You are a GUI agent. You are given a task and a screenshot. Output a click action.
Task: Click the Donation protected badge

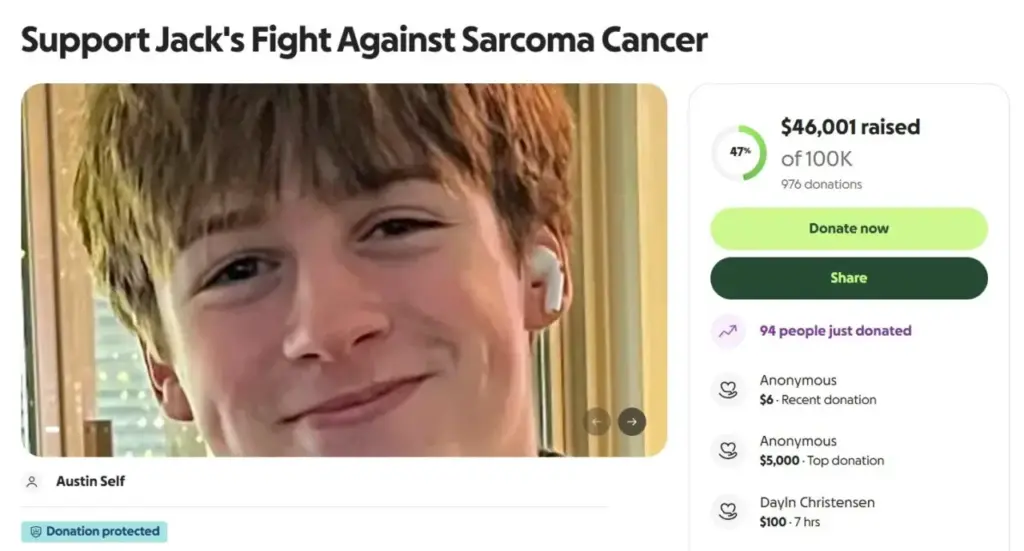(94, 531)
